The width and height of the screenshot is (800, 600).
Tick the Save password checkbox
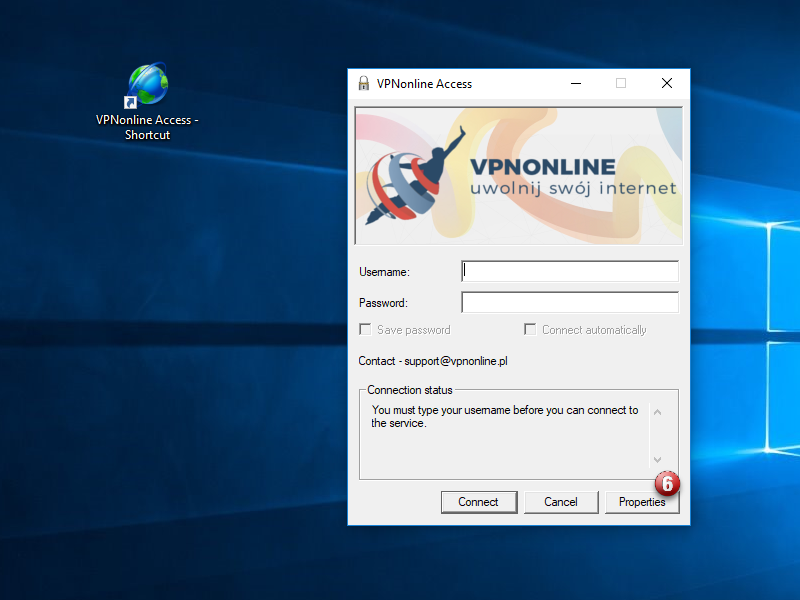pyautogui.click(x=365, y=330)
